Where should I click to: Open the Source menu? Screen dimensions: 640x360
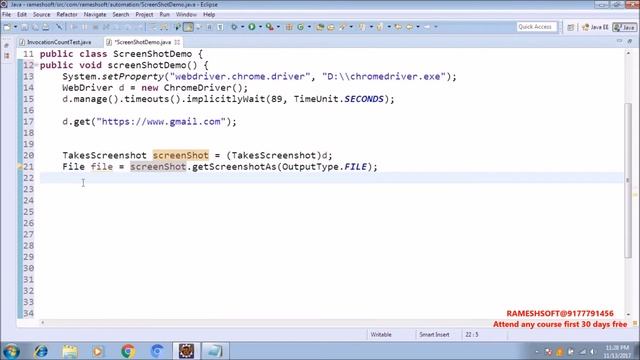coord(42,14)
